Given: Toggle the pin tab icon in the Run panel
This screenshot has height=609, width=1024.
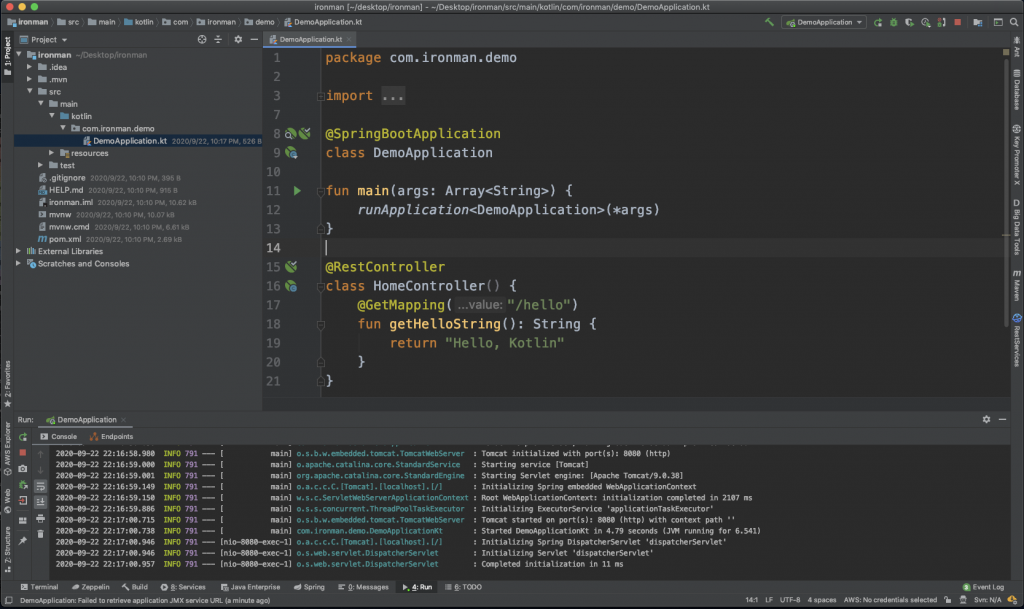Looking at the screenshot, I should click(23, 541).
